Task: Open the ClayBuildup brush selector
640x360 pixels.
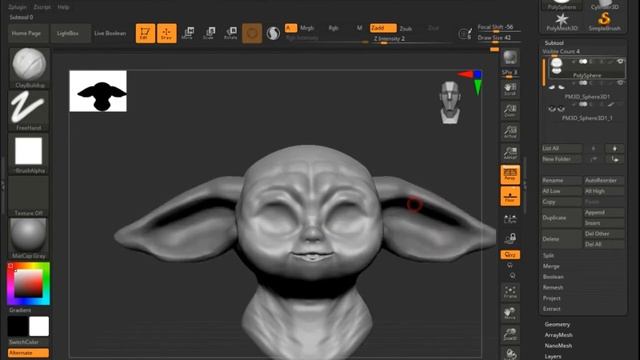Action: pyautogui.click(x=29, y=68)
